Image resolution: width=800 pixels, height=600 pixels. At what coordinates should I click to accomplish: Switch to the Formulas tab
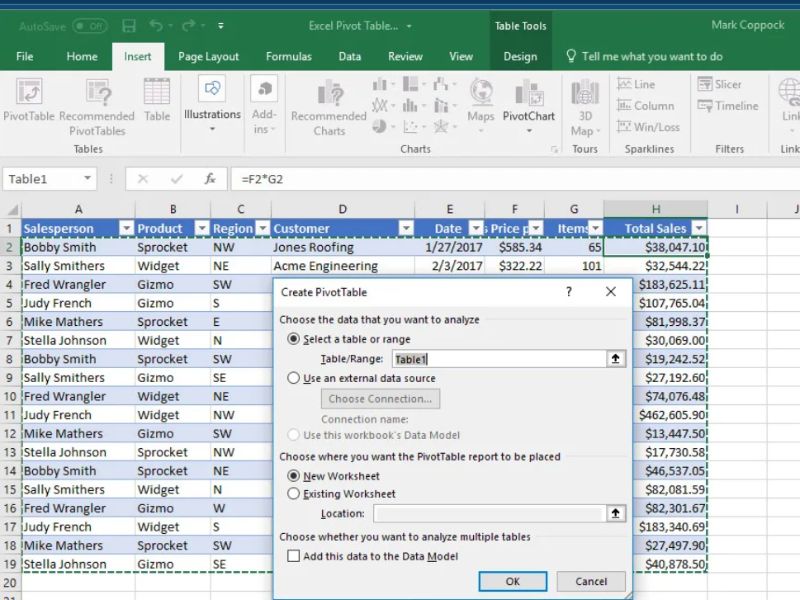[x=288, y=57]
